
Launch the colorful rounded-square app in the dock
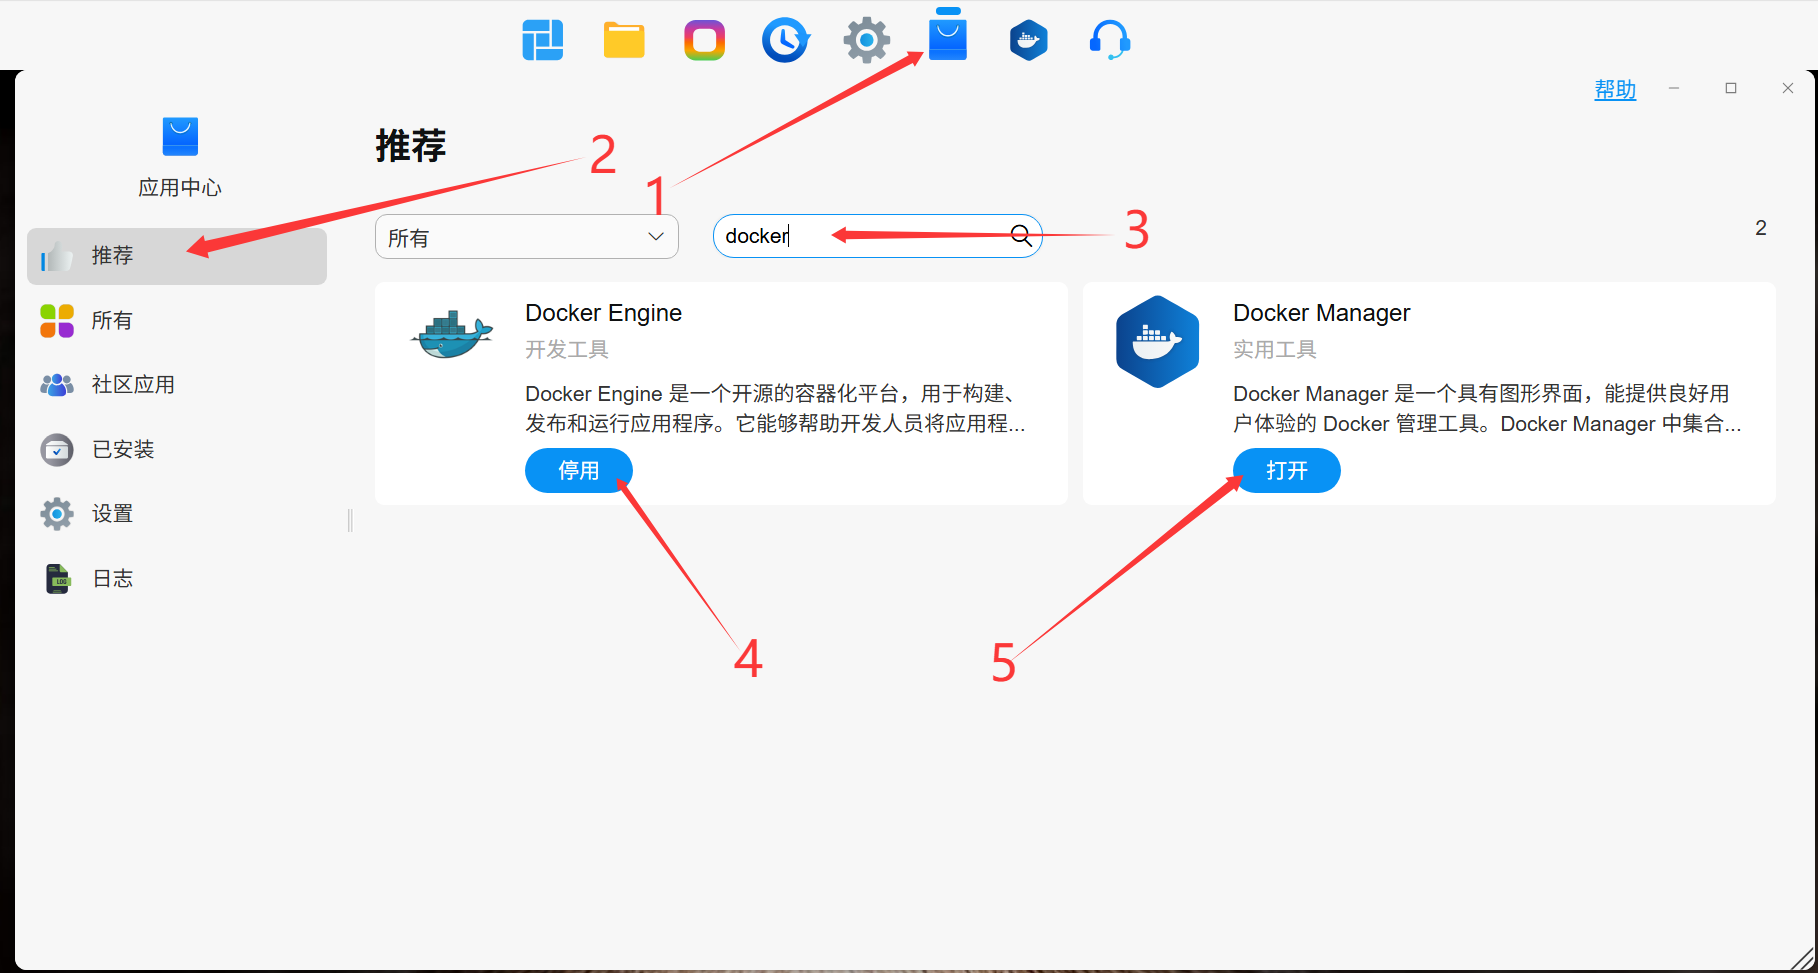[x=705, y=41]
